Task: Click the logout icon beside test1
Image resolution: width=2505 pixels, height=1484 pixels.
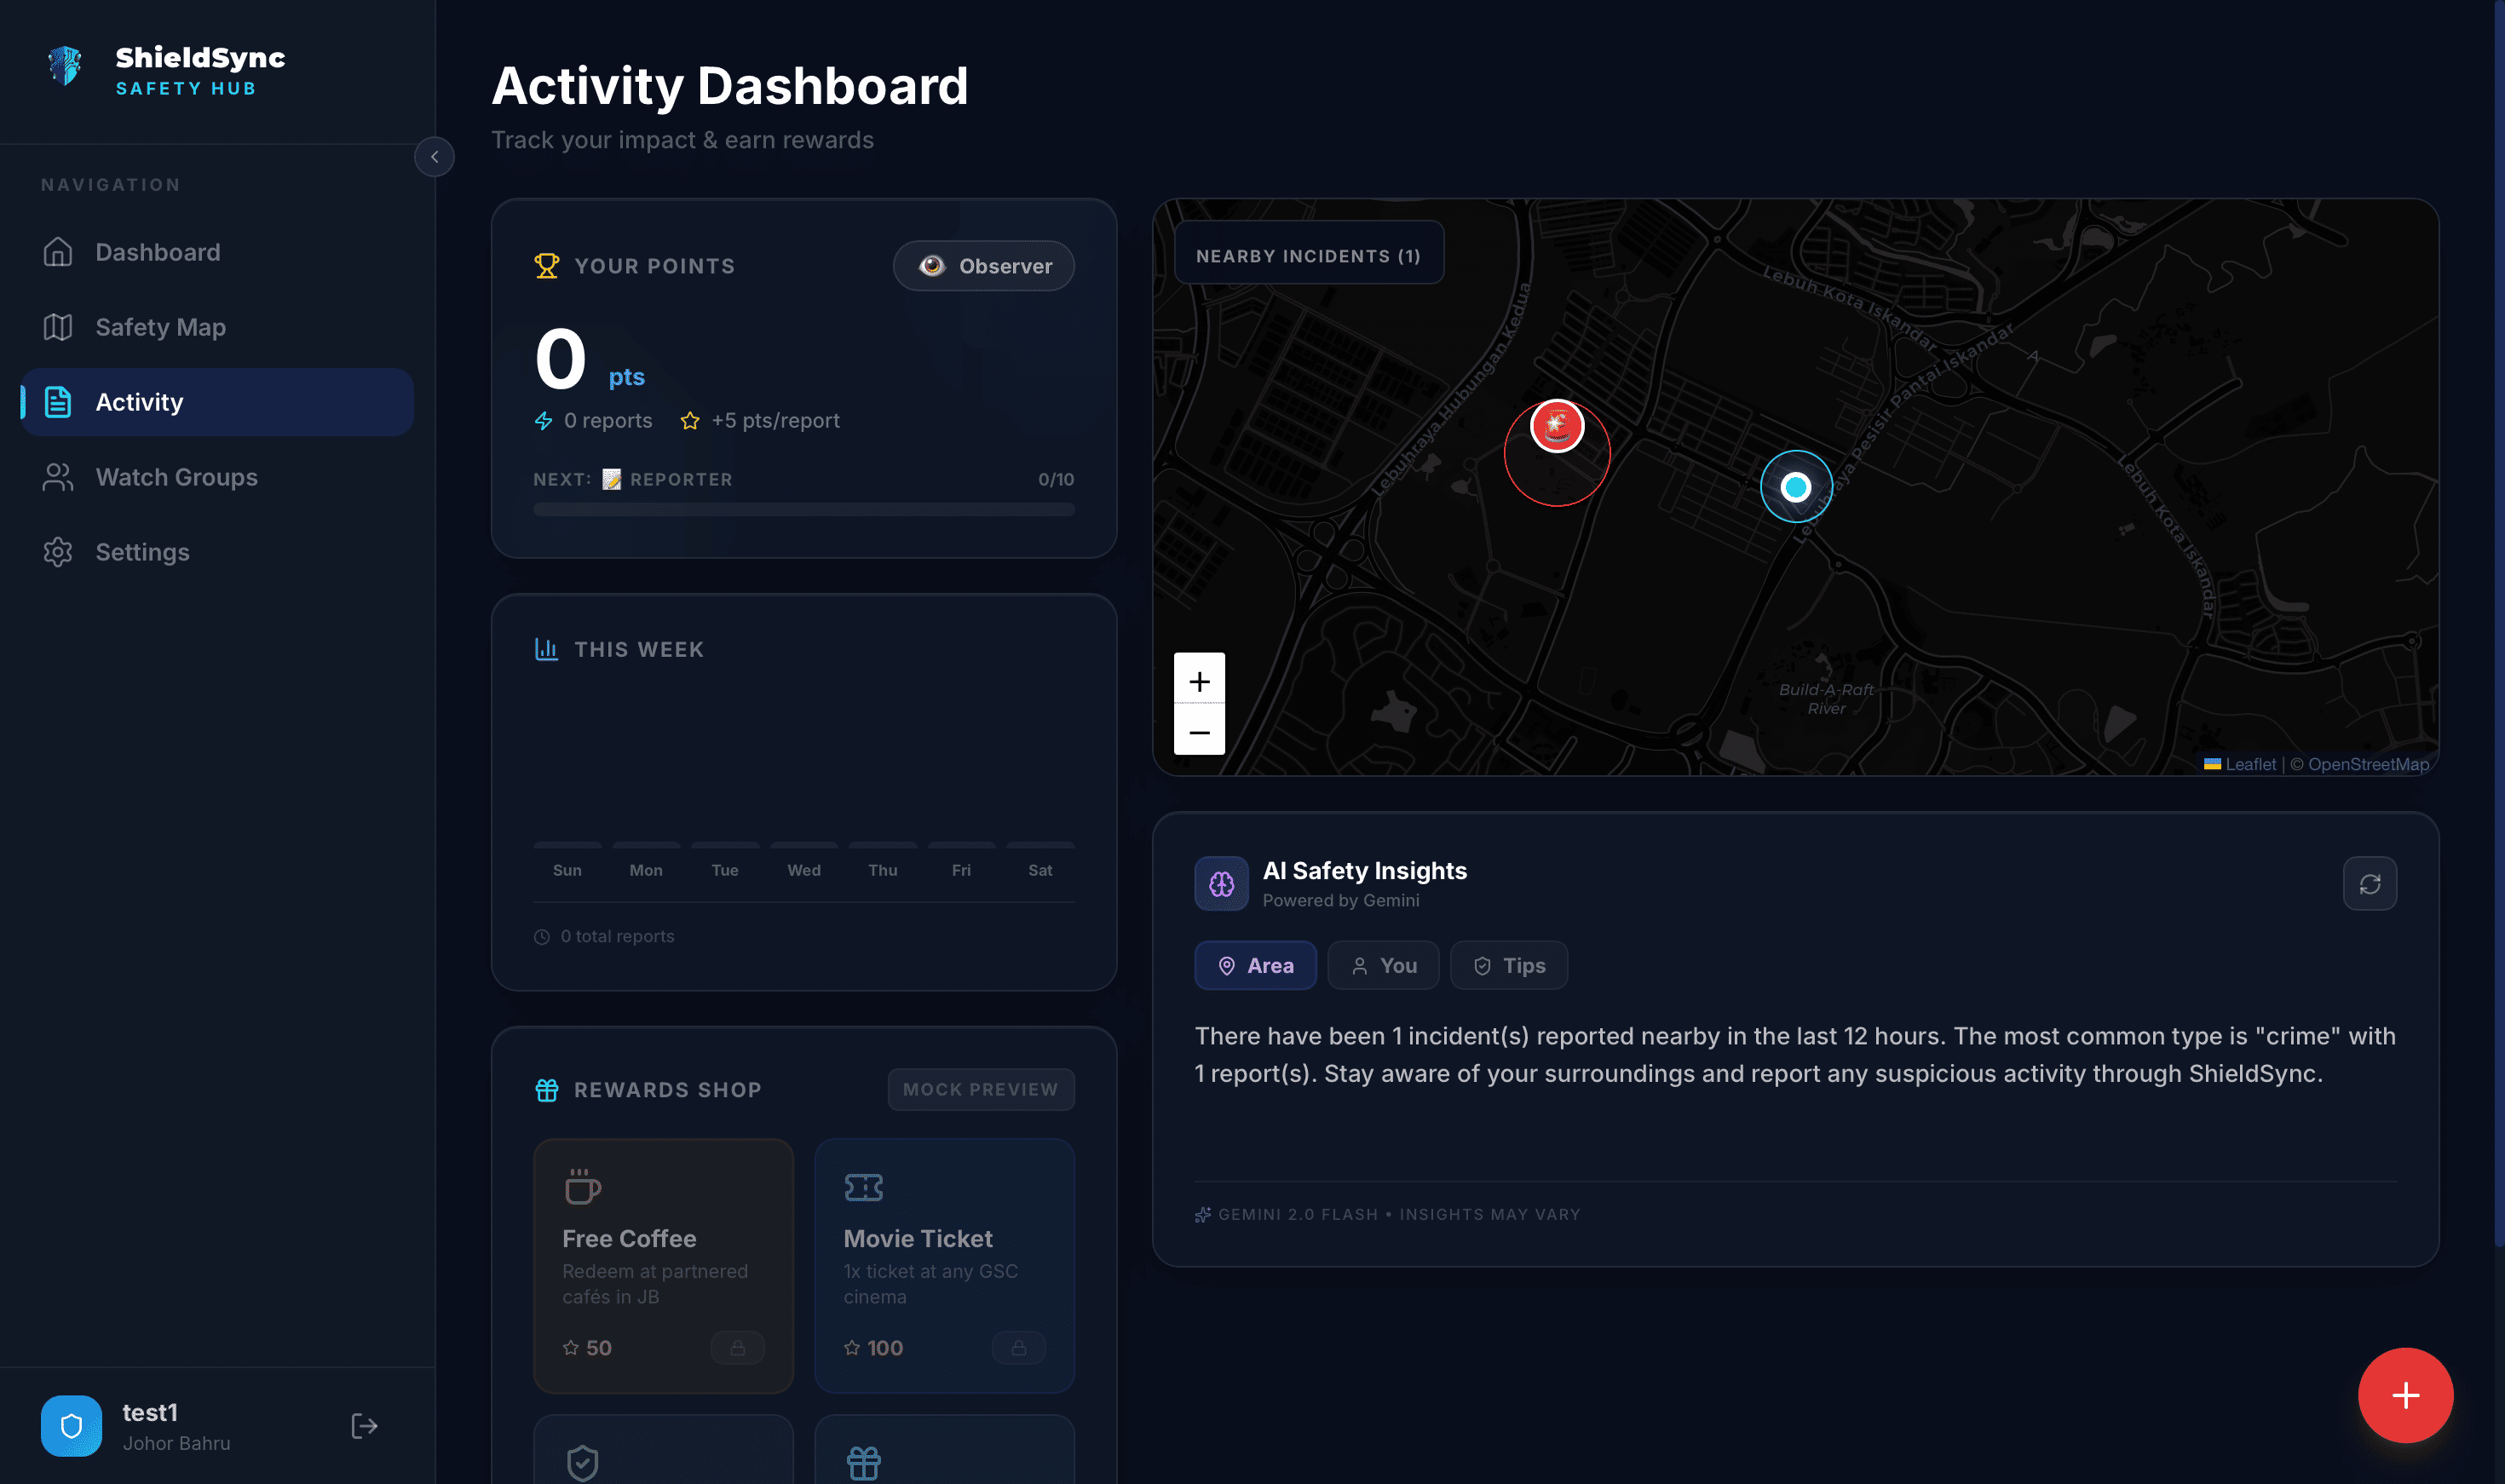Action: pos(364,1426)
